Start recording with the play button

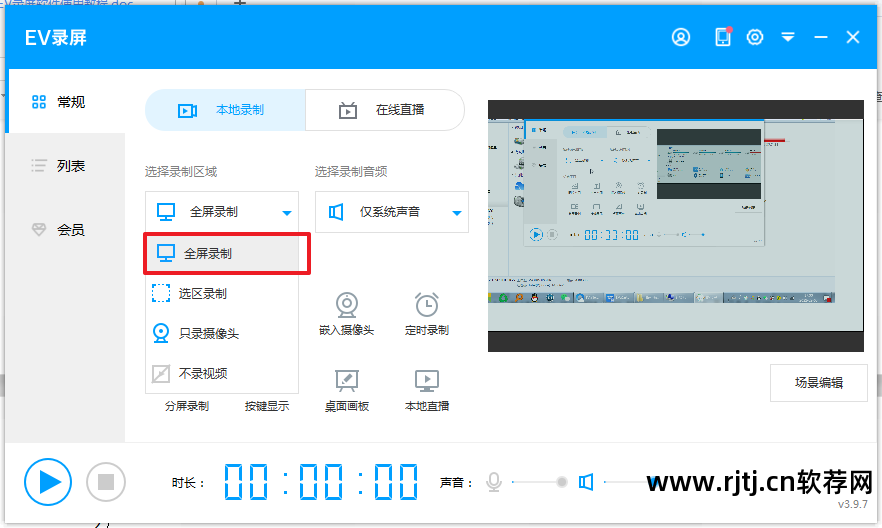(48, 482)
